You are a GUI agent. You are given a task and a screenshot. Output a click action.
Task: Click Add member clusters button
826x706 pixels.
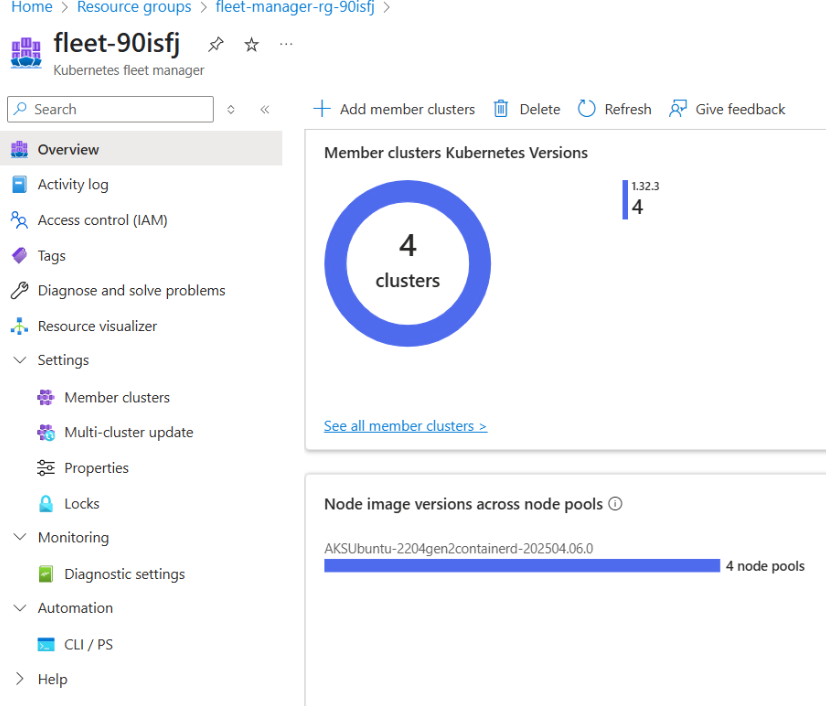(x=394, y=109)
